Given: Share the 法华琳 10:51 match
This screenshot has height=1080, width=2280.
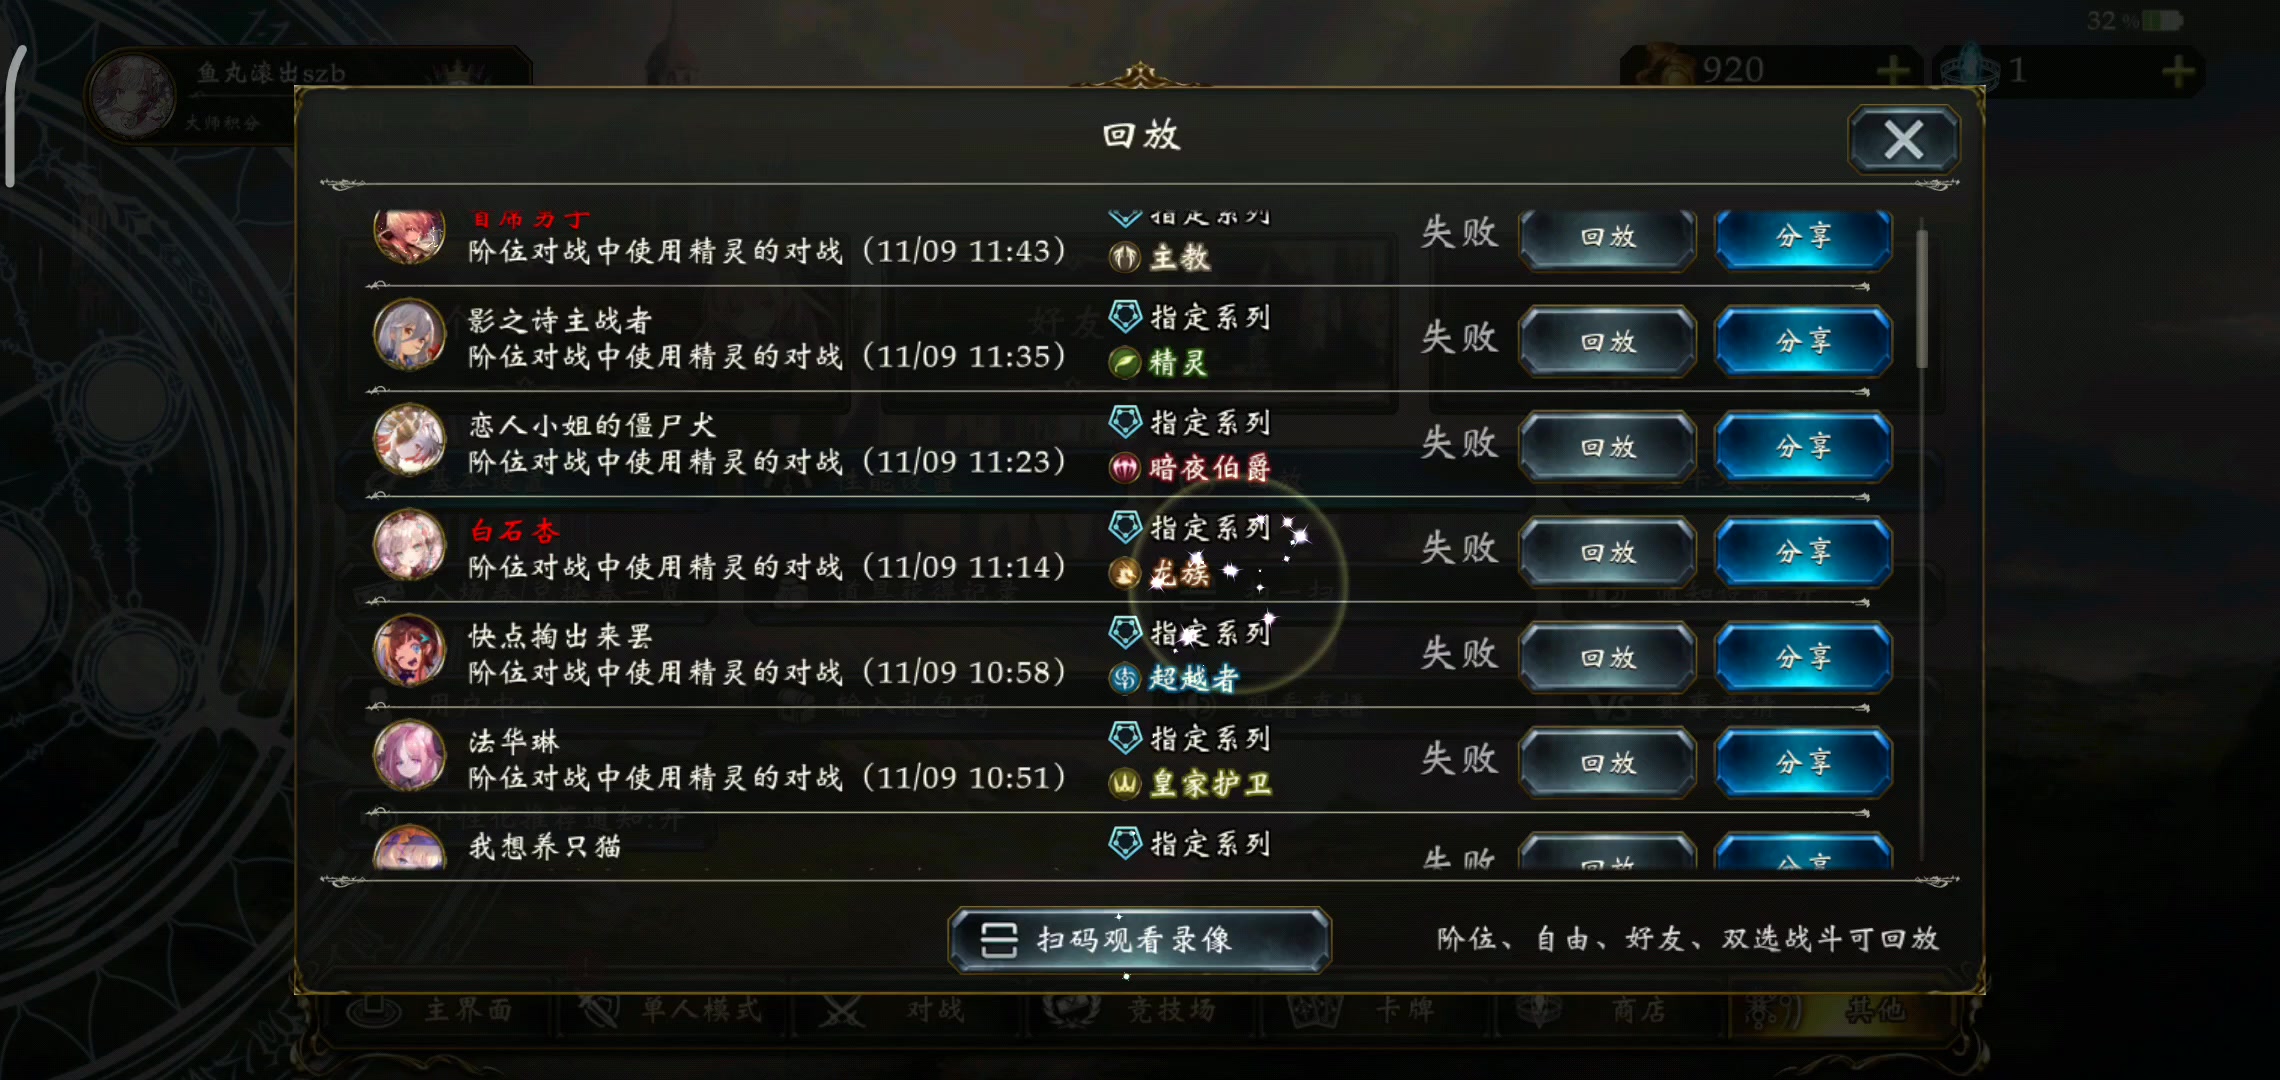Looking at the screenshot, I should 1803,763.
